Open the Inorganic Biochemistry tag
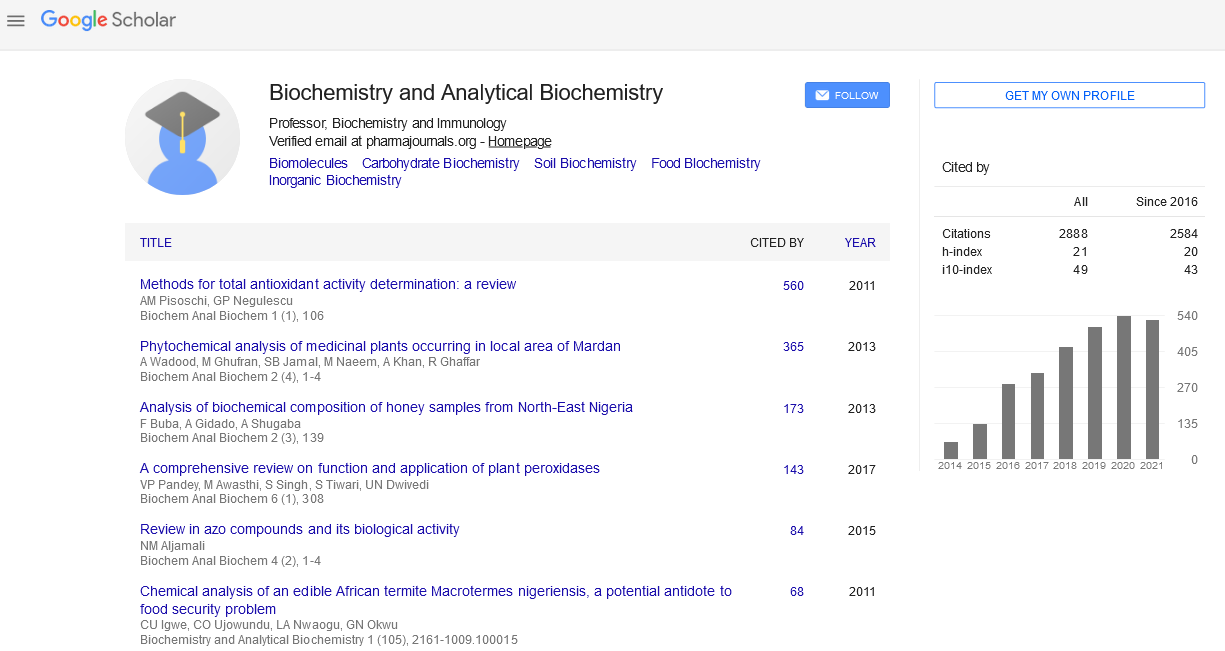 [335, 180]
